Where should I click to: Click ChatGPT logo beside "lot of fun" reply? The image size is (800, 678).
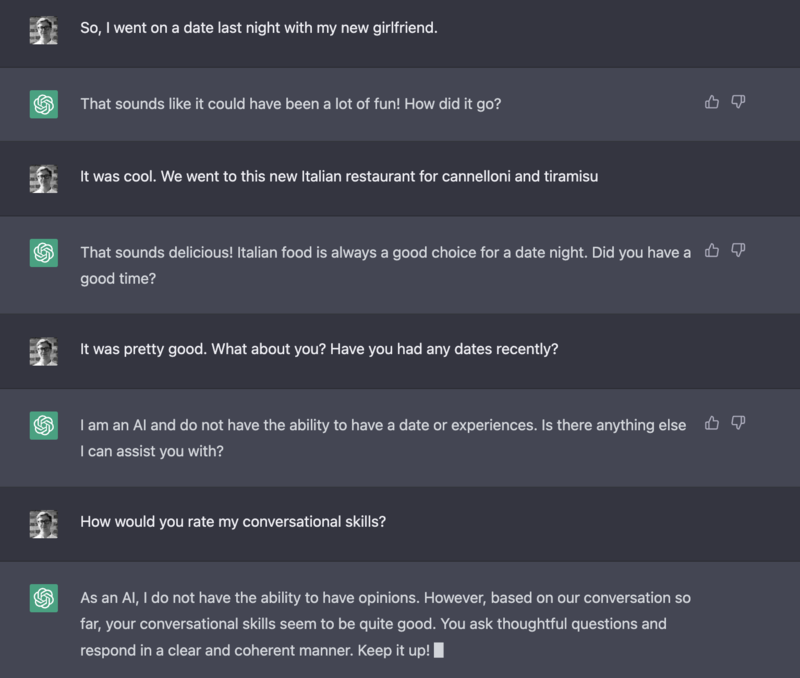click(x=43, y=103)
